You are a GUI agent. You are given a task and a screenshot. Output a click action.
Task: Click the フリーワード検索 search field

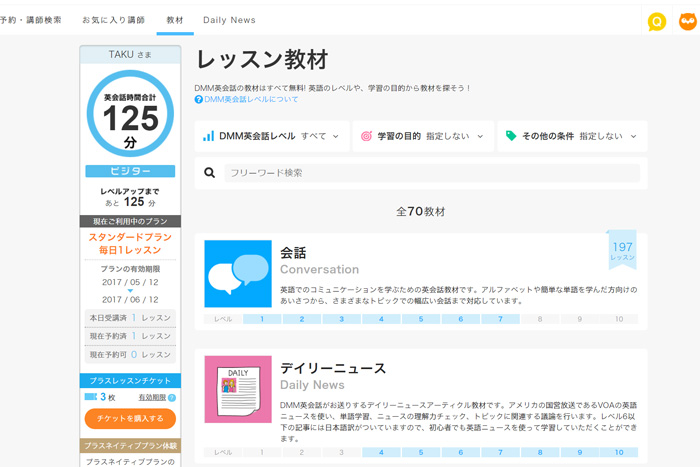(x=431, y=173)
